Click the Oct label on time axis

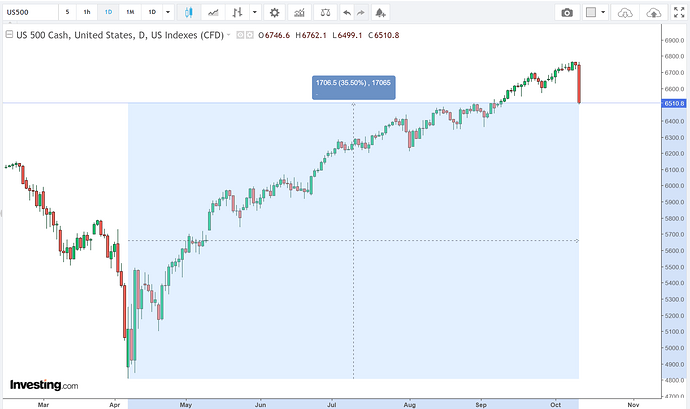tap(556, 405)
